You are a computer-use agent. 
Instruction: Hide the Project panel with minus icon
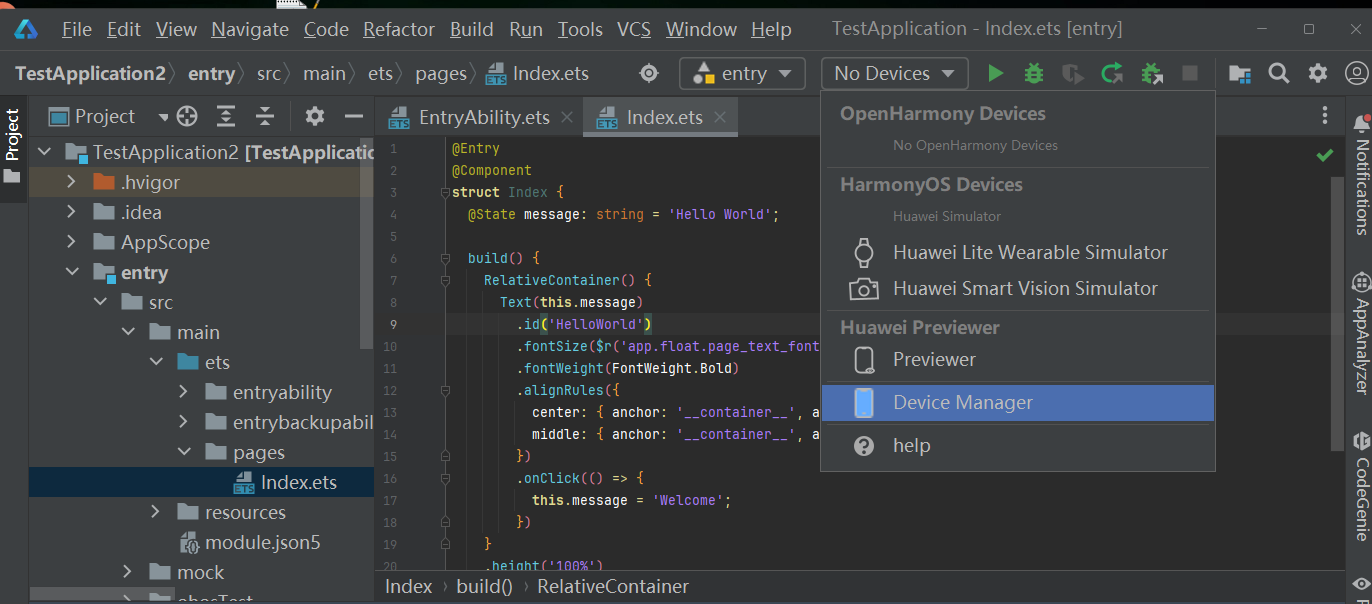354,117
